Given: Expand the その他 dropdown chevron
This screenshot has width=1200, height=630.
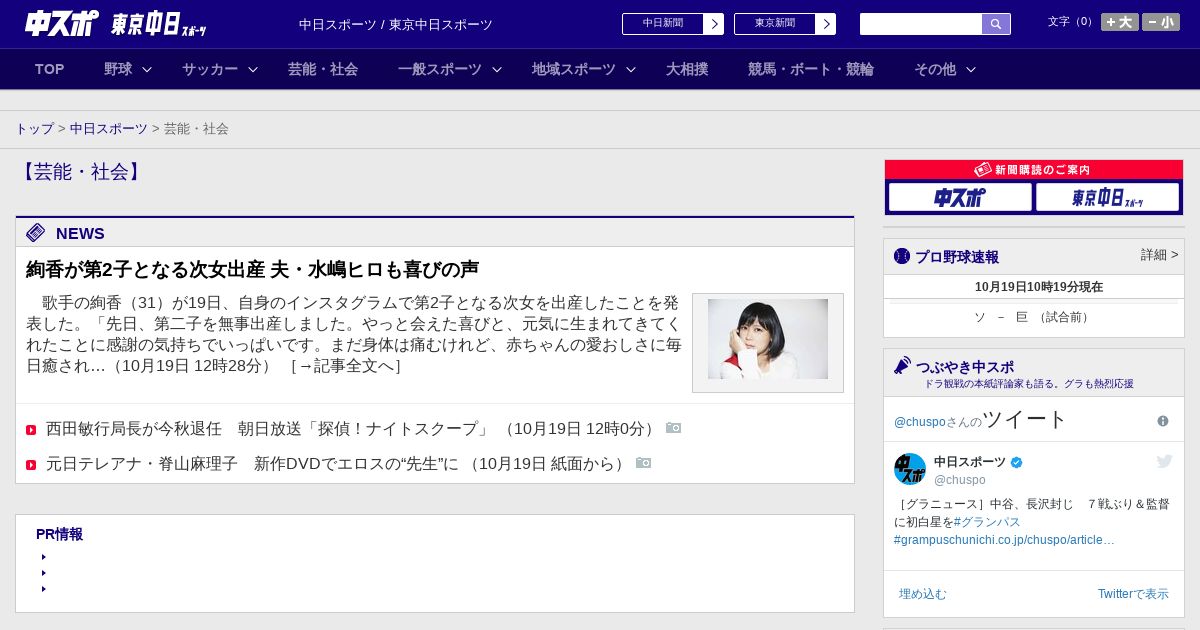Looking at the screenshot, I should 971,70.
